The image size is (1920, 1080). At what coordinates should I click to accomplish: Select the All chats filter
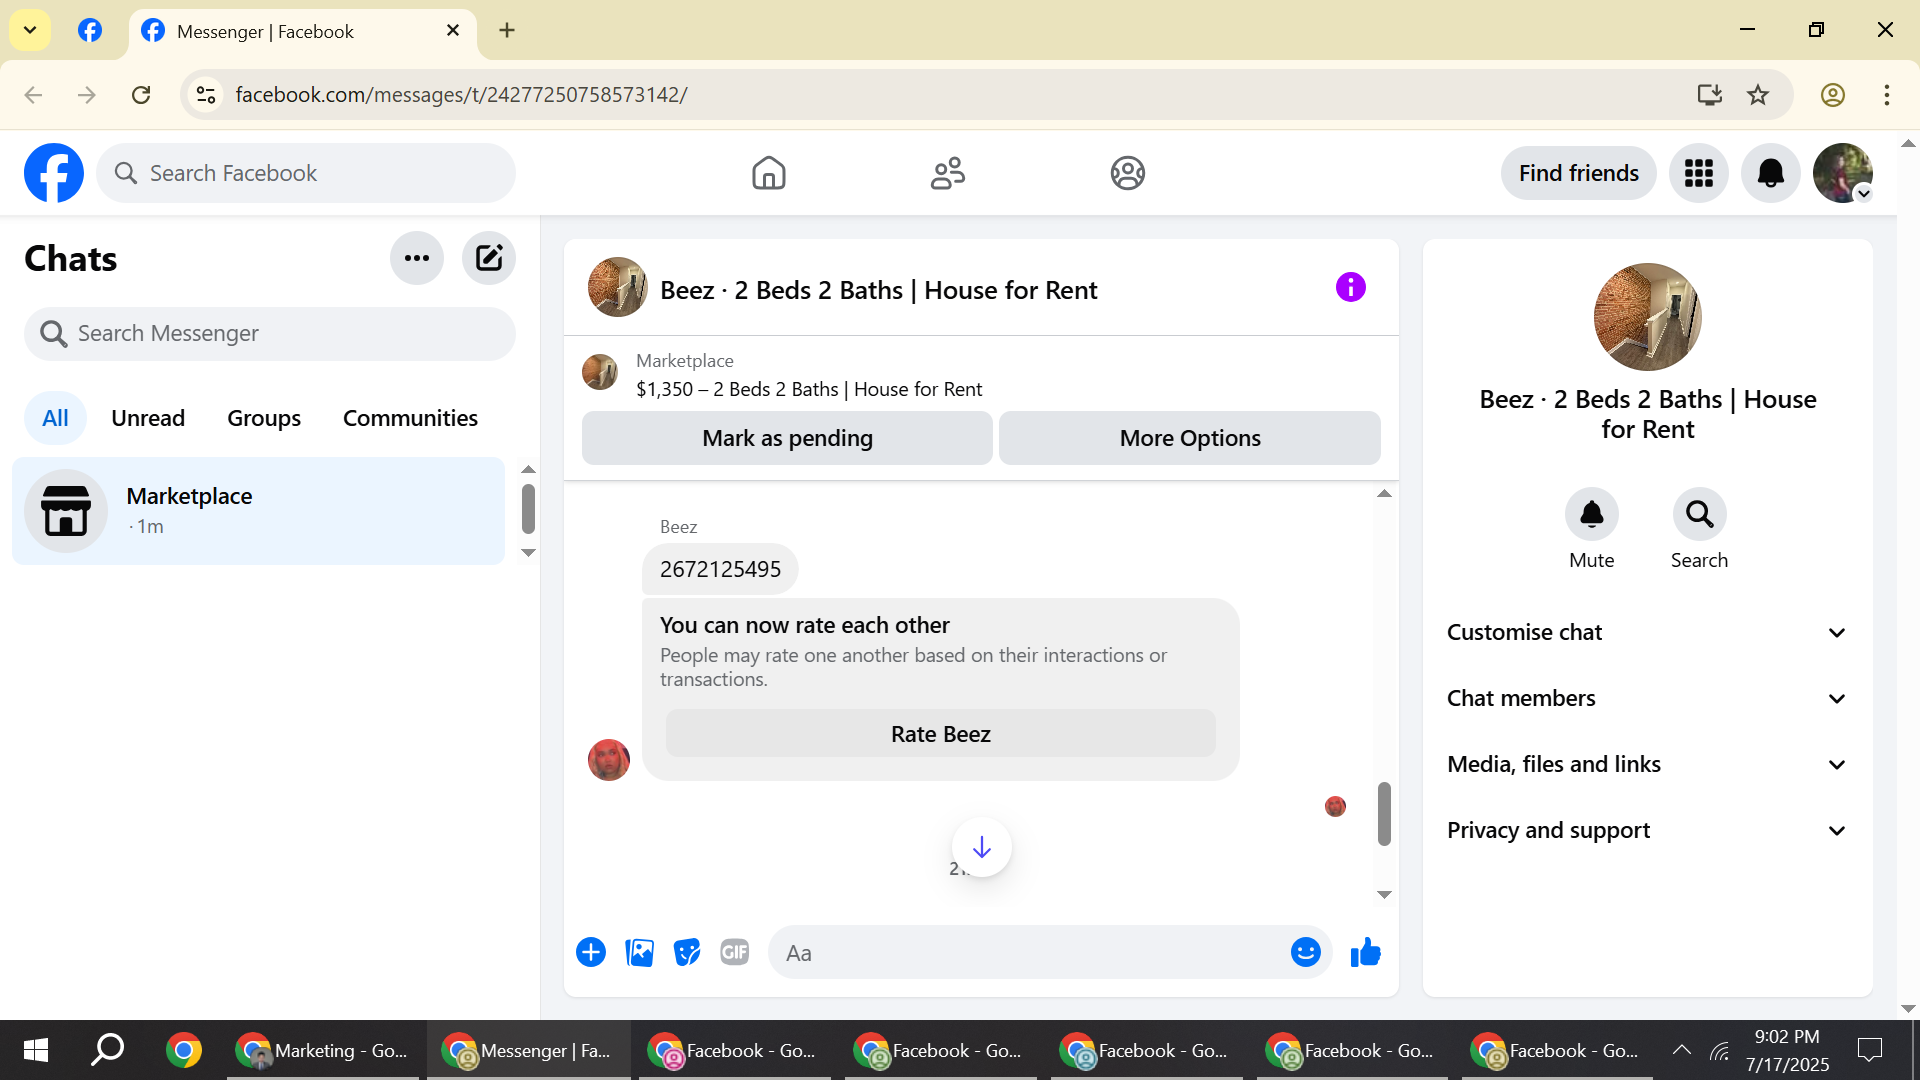pos(55,418)
